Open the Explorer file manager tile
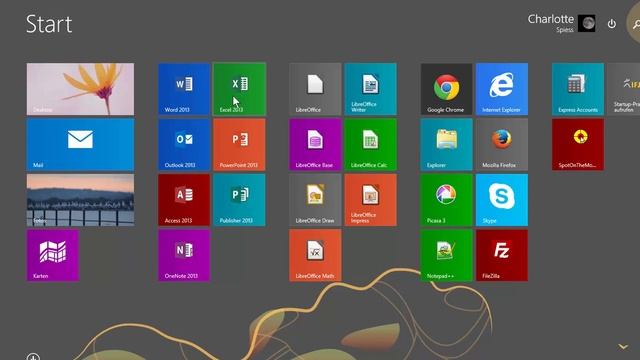This screenshot has width=640, height=360. point(447,144)
